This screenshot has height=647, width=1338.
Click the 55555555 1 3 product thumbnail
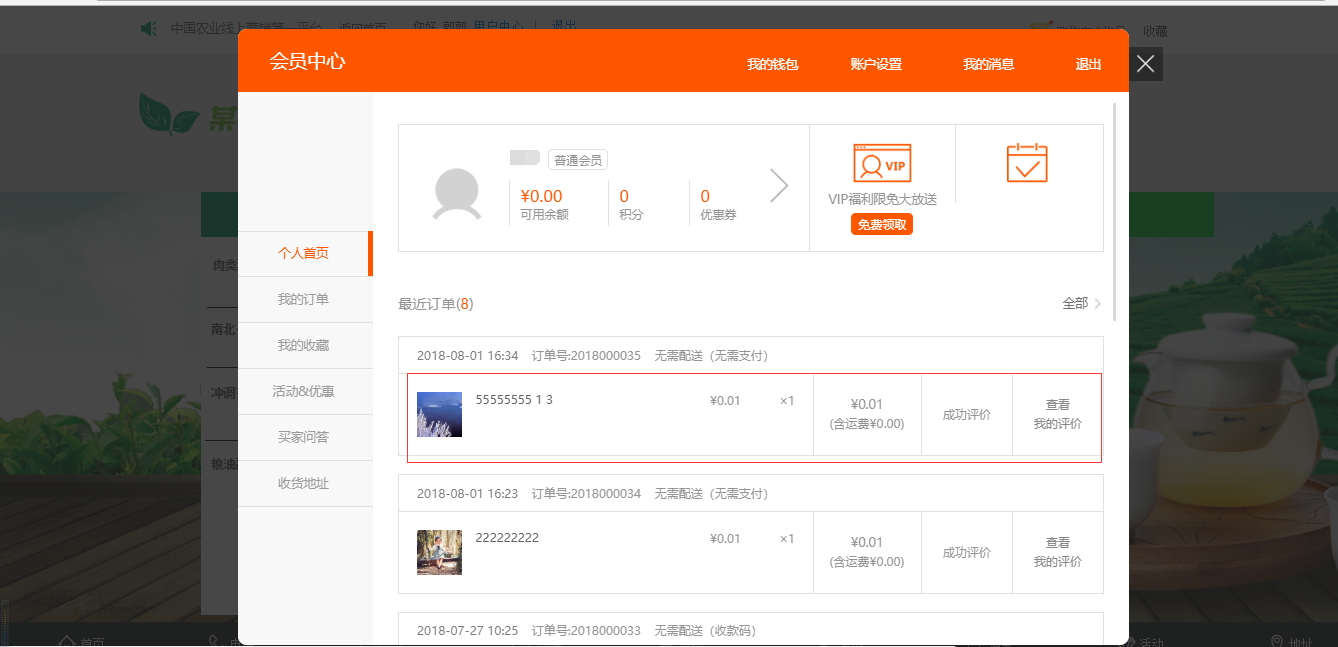tap(439, 414)
